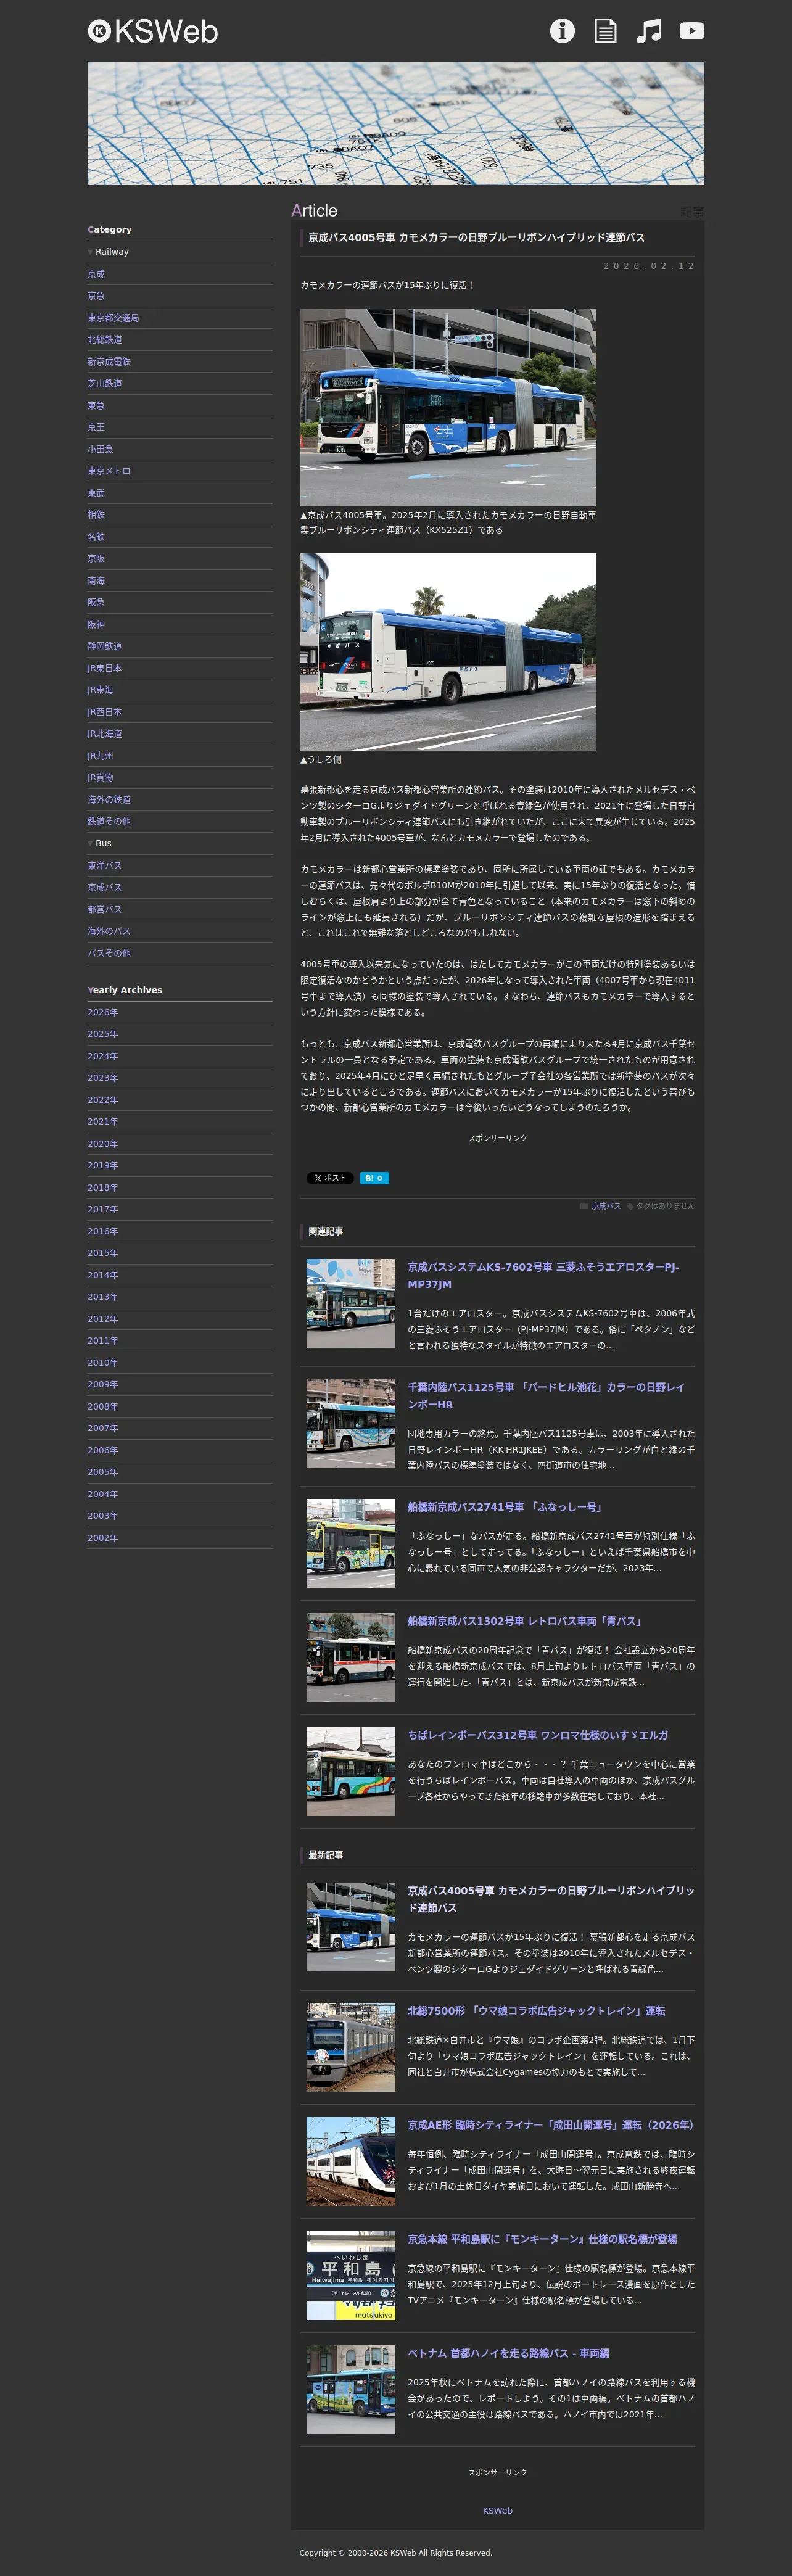792x2576 pixels.
Task: Open the 京成 railway category
Action: click(x=96, y=274)
